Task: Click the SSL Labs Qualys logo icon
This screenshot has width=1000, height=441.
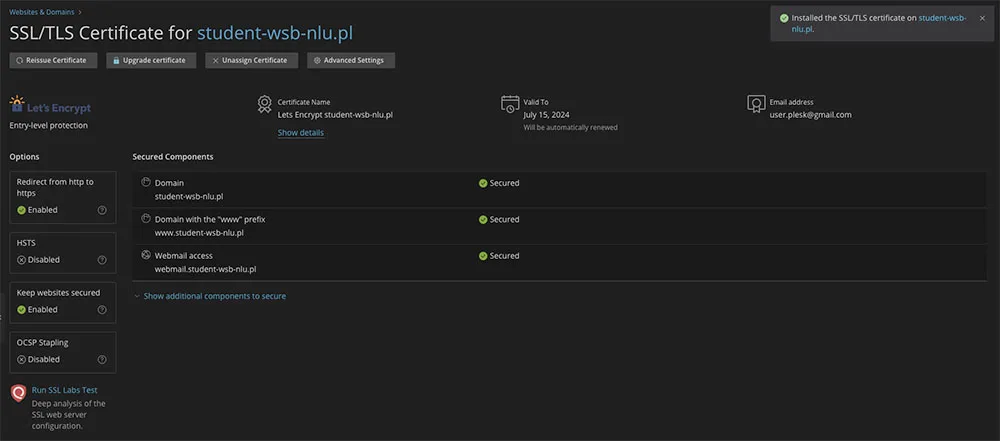Action: 18,392
